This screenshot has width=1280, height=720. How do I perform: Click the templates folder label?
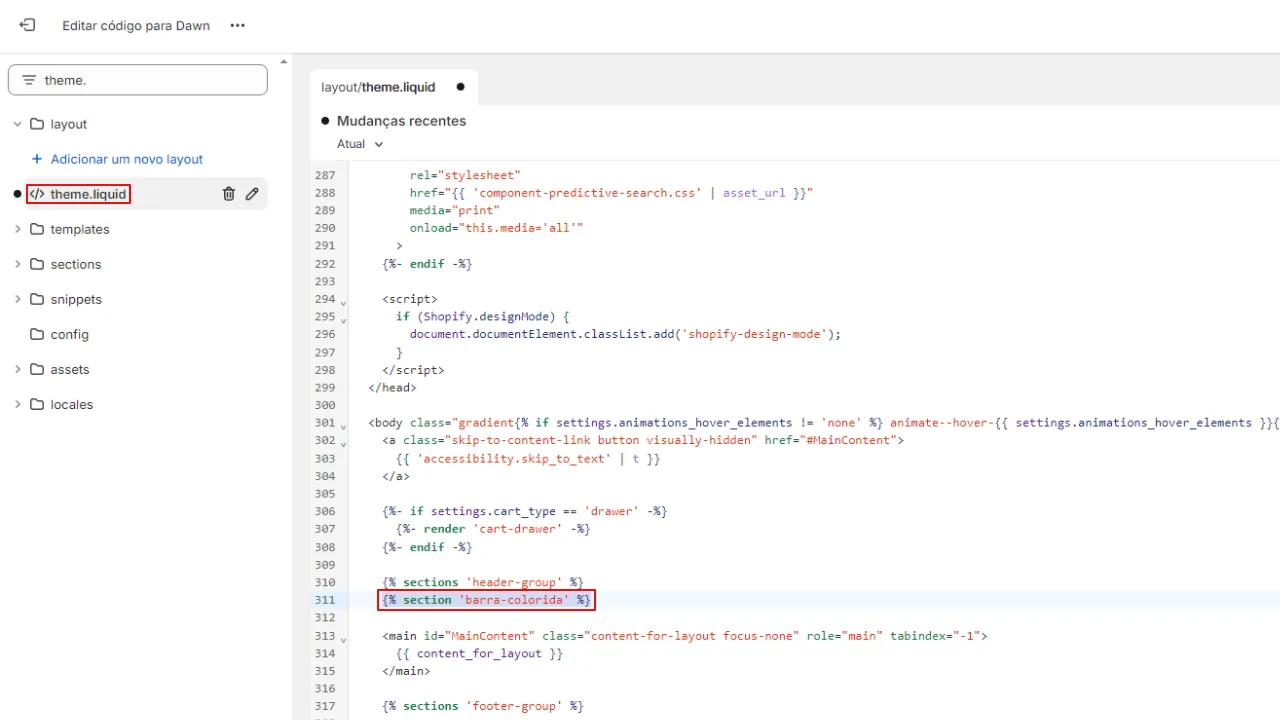click(x=80, y=229)
